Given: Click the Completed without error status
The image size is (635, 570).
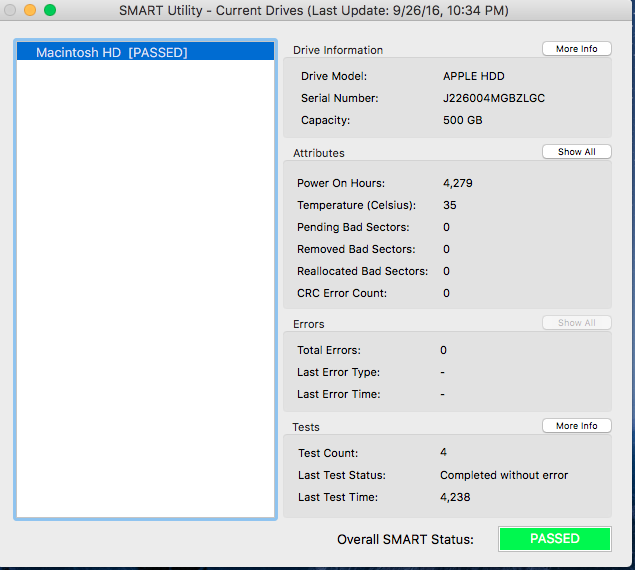Looking at the screenshot, I should click(x=504, y=475).
